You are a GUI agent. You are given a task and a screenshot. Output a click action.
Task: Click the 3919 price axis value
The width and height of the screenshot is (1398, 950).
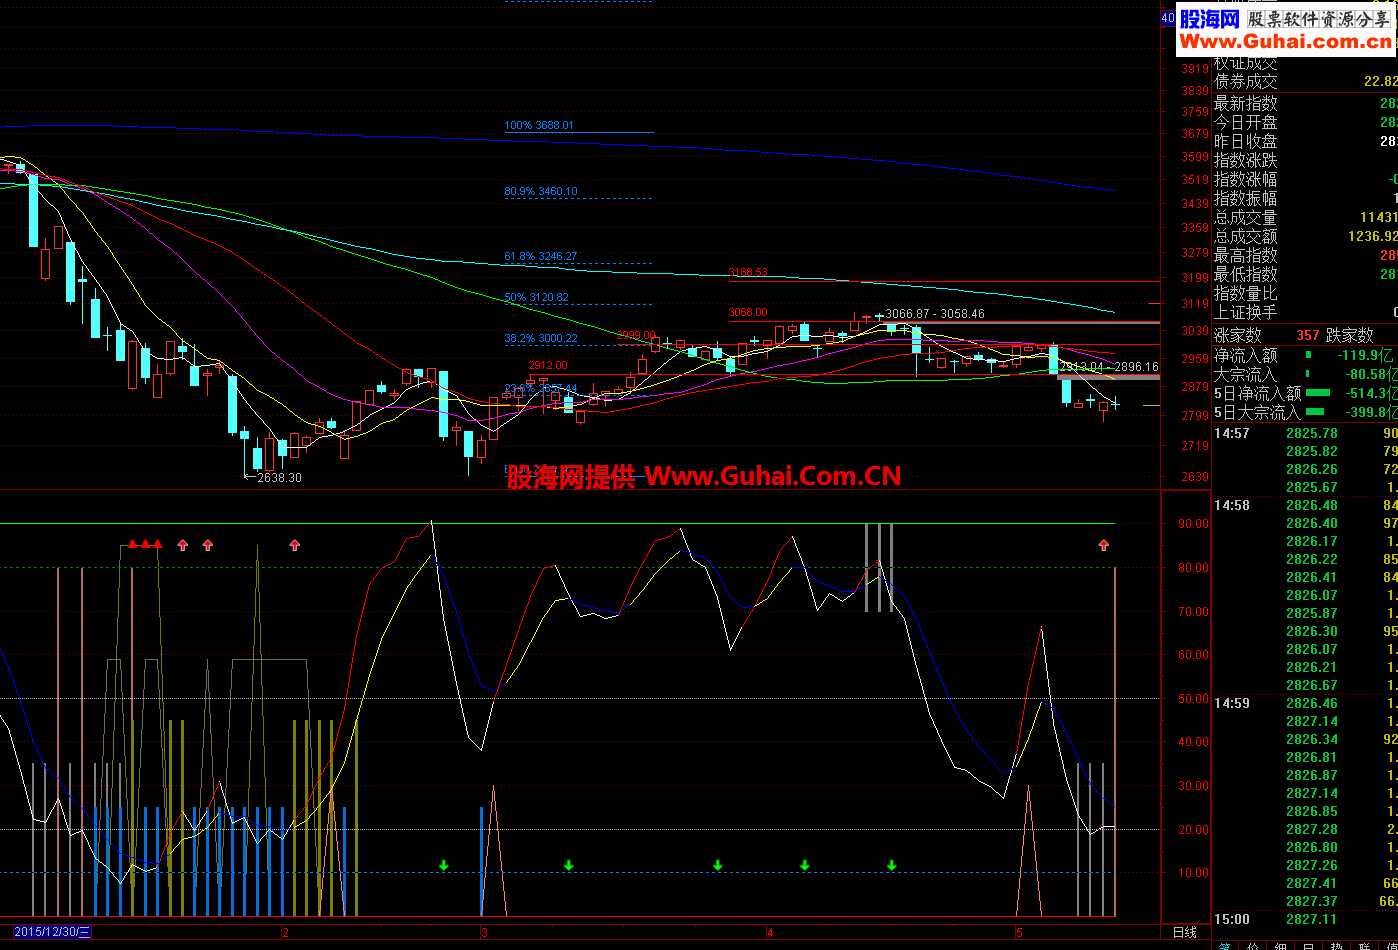(1194, 69)
